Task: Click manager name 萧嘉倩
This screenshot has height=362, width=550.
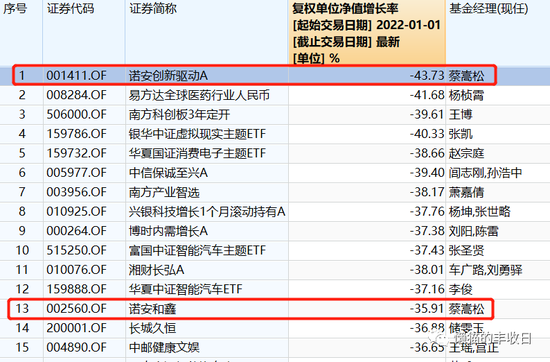Action: pos(467,192)
